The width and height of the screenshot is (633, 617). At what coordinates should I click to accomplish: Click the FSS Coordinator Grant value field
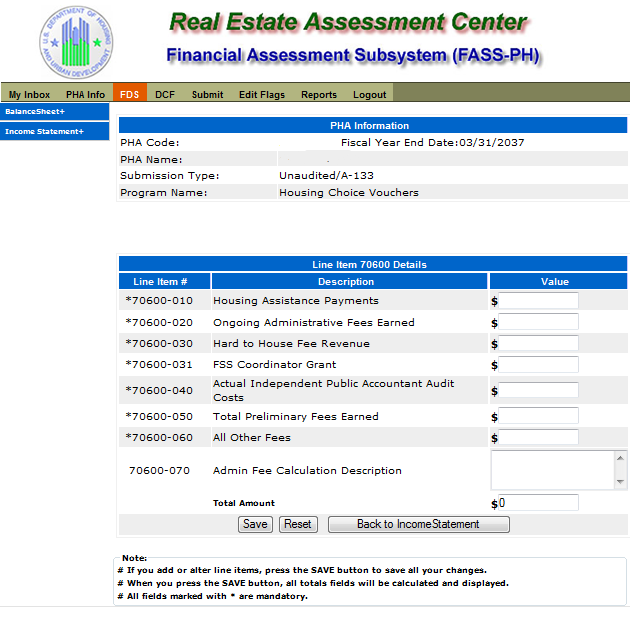point(538,364)
